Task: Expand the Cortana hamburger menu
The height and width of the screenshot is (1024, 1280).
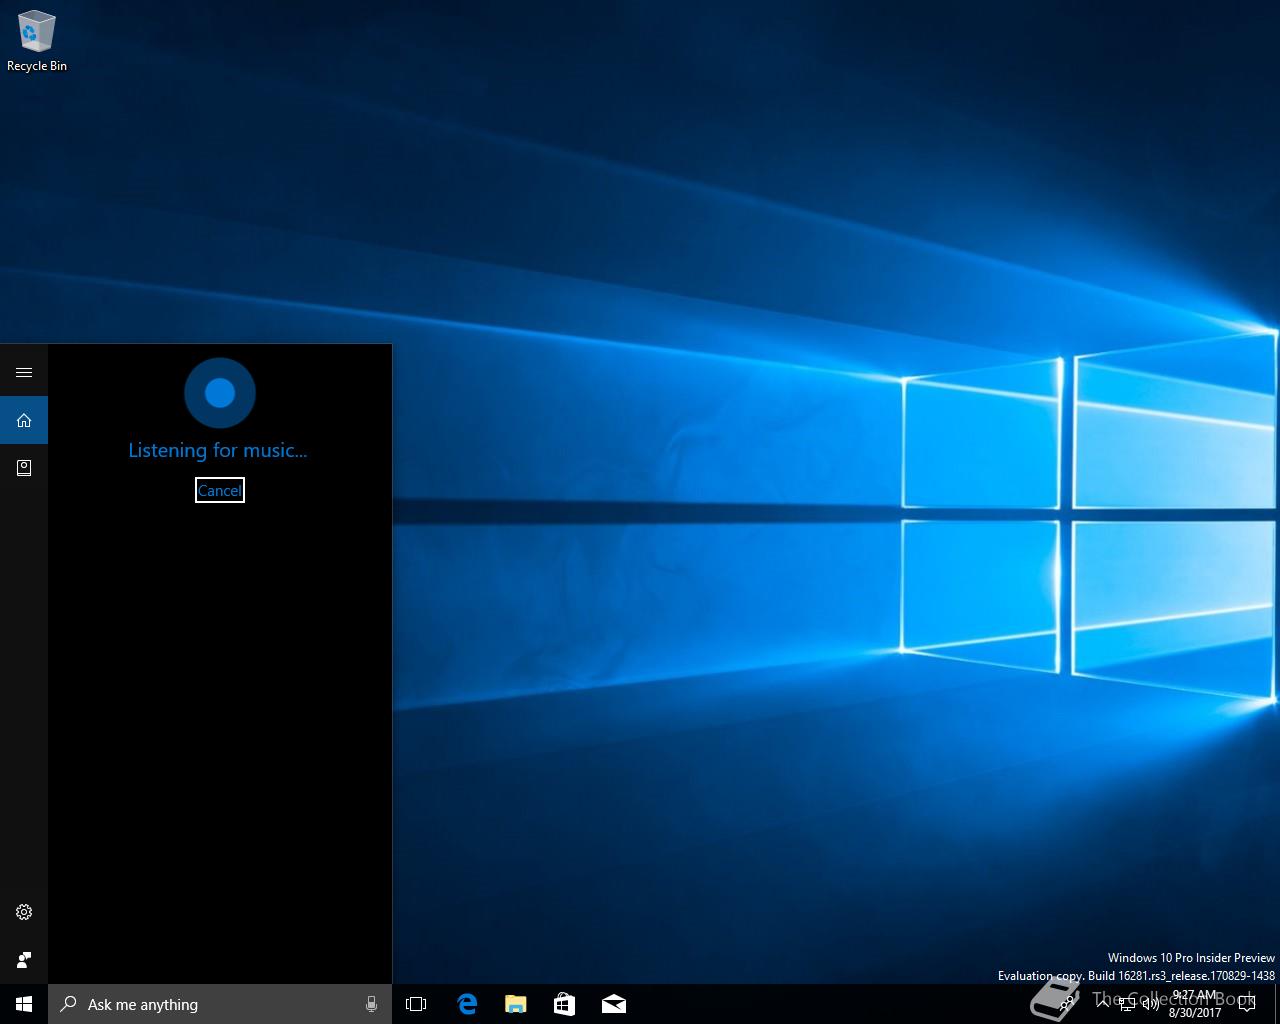Action: (x=24, y=372)
